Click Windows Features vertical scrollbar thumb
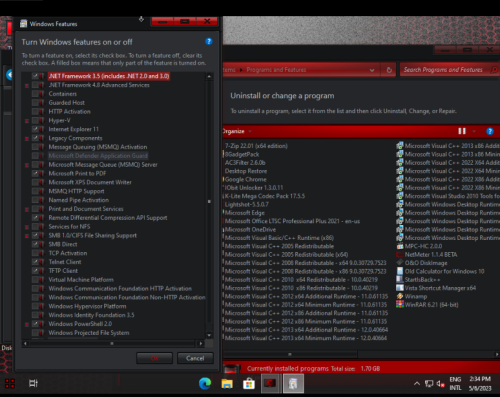Image resolution: width=500 pixels, height=397 pixels. pos(209,201)
